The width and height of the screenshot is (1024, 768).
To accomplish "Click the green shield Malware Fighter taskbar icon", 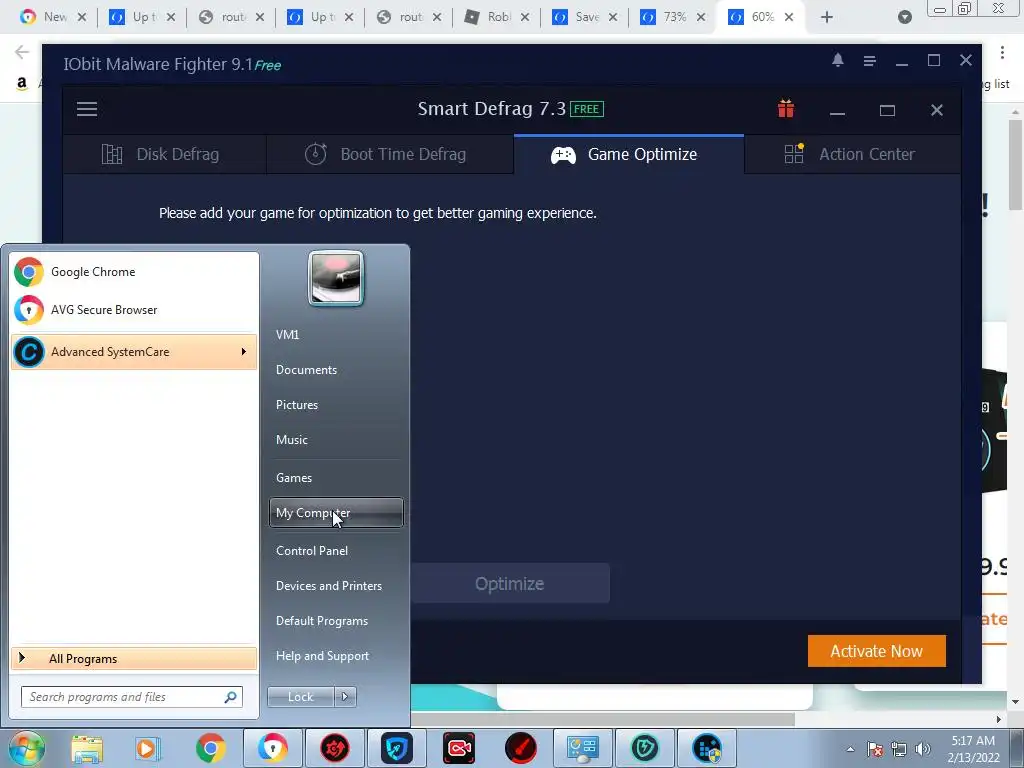I will [645, 748].
